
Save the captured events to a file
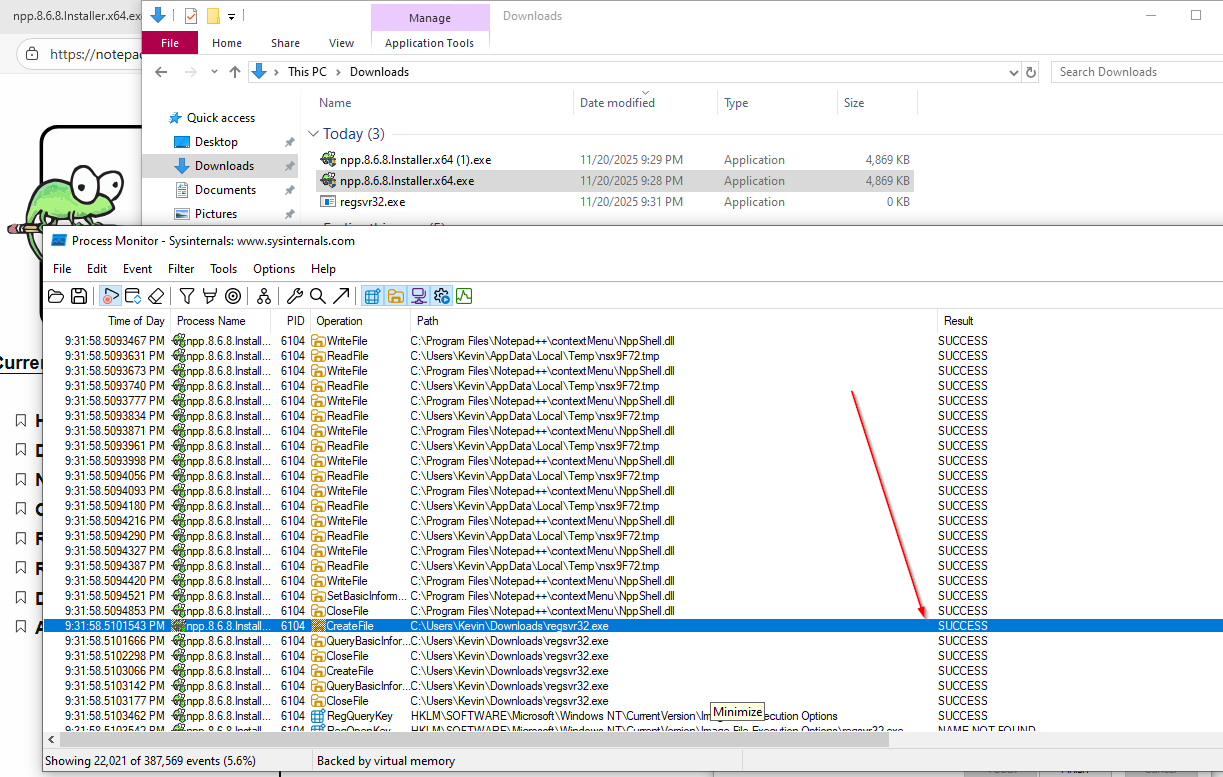point(79,295)
